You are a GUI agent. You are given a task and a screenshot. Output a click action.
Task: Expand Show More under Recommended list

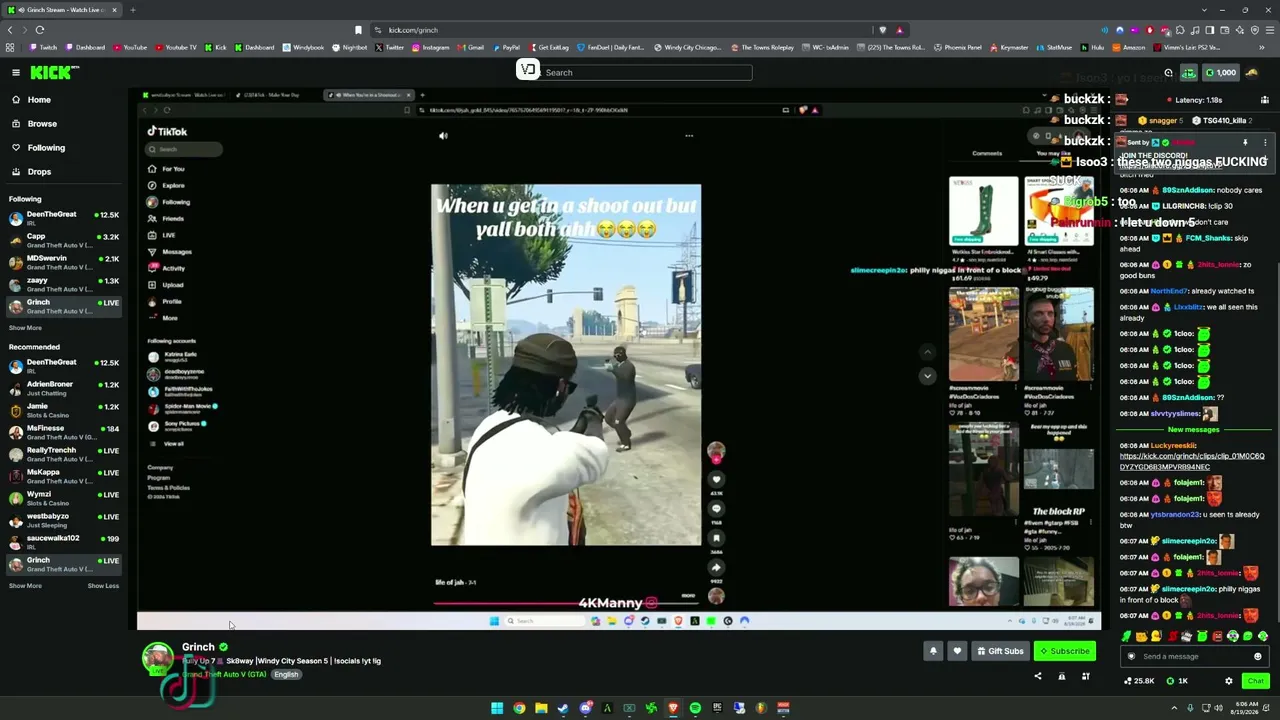tap(25, 586)
